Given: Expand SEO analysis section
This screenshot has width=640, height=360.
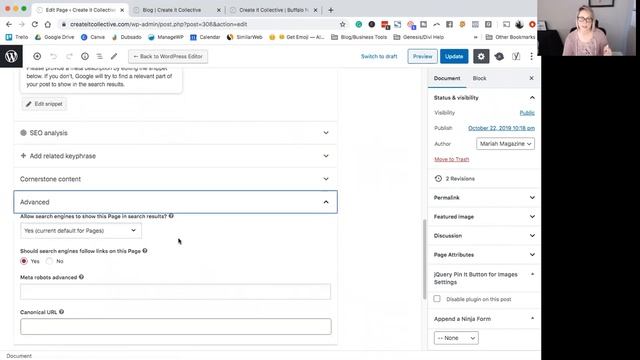Looking at the screenshot, I should pyautogui.click(x=176, y=133).
